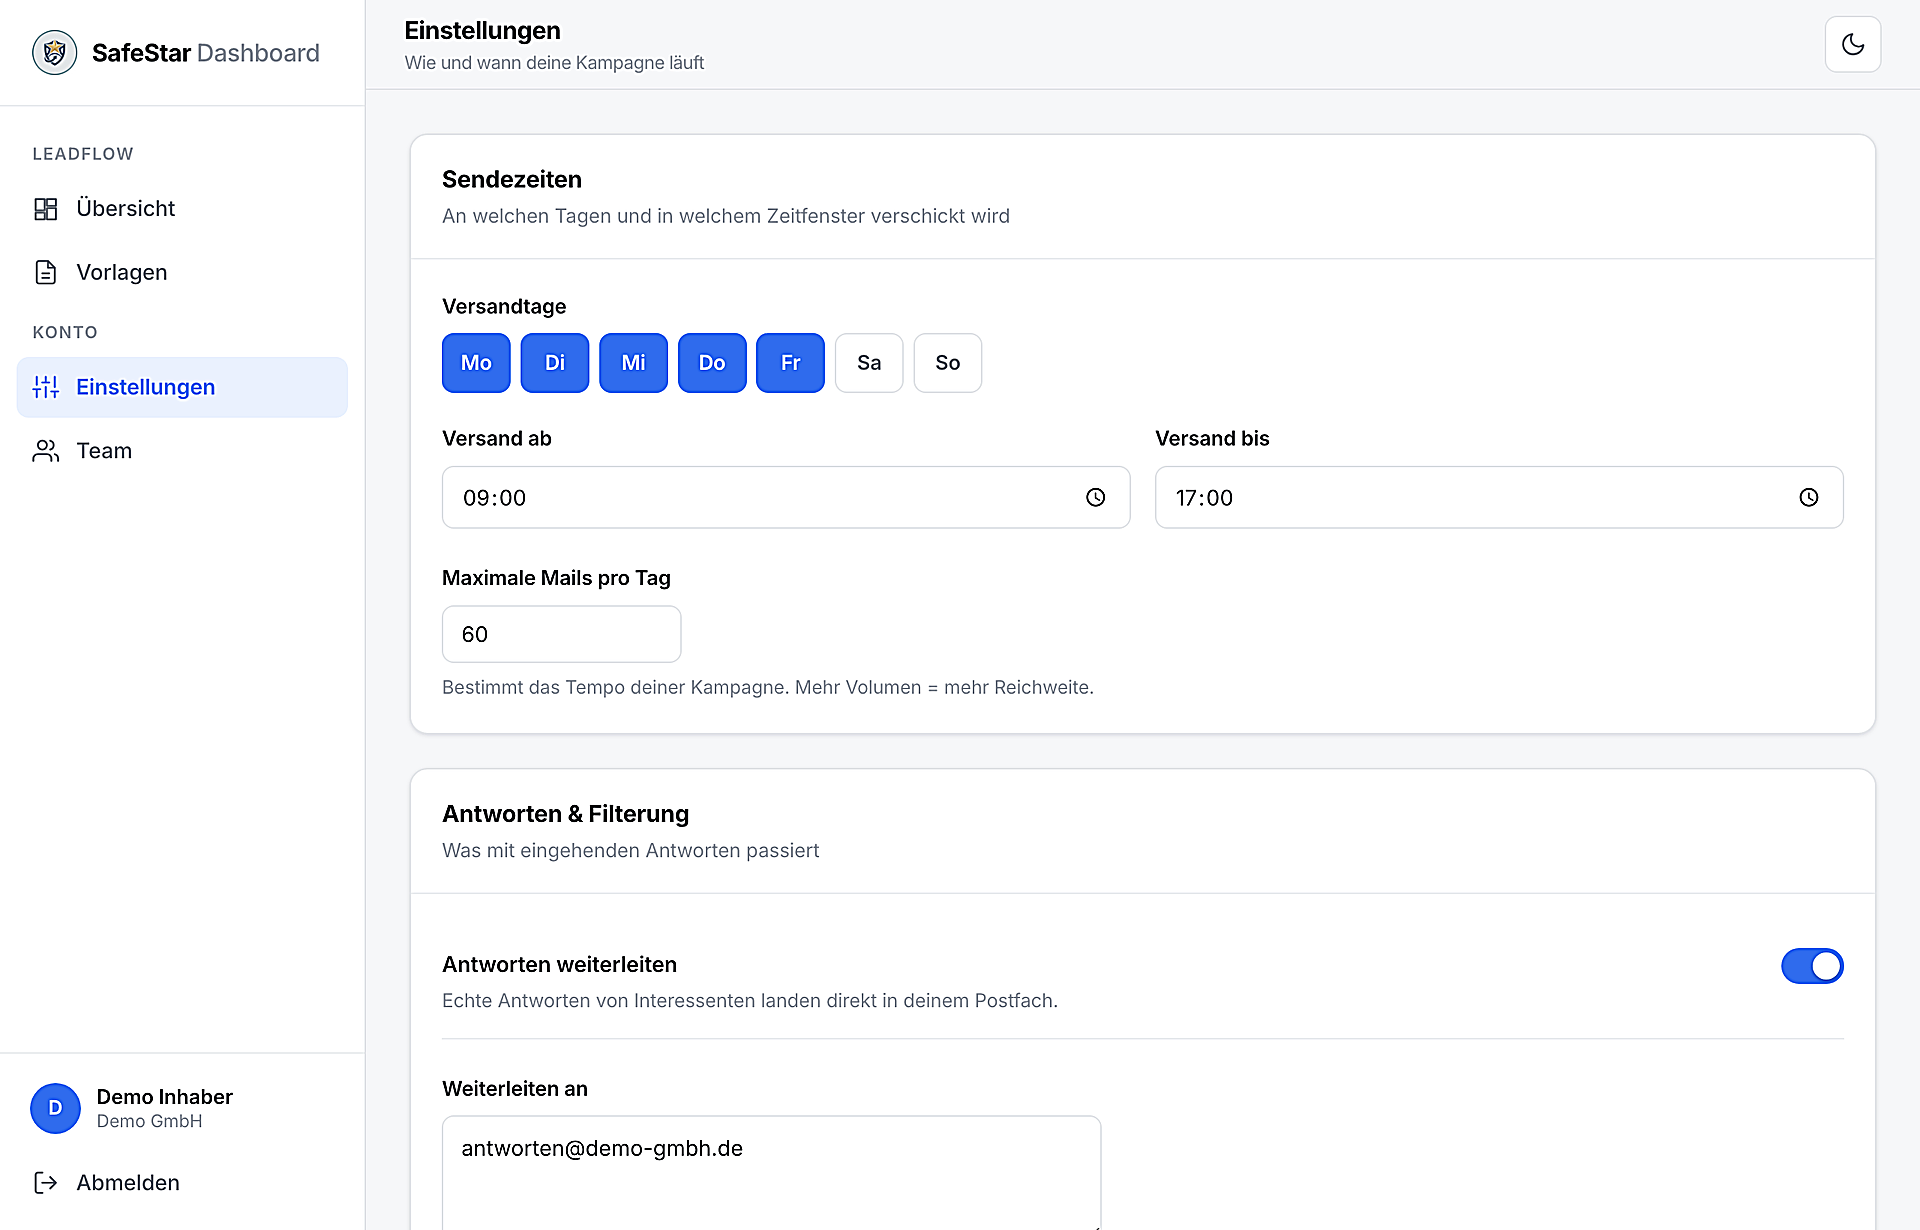This screenshot has height=1230, width=1920.
Task: Enable Sa as a sending day
Action: pos(869,363)
